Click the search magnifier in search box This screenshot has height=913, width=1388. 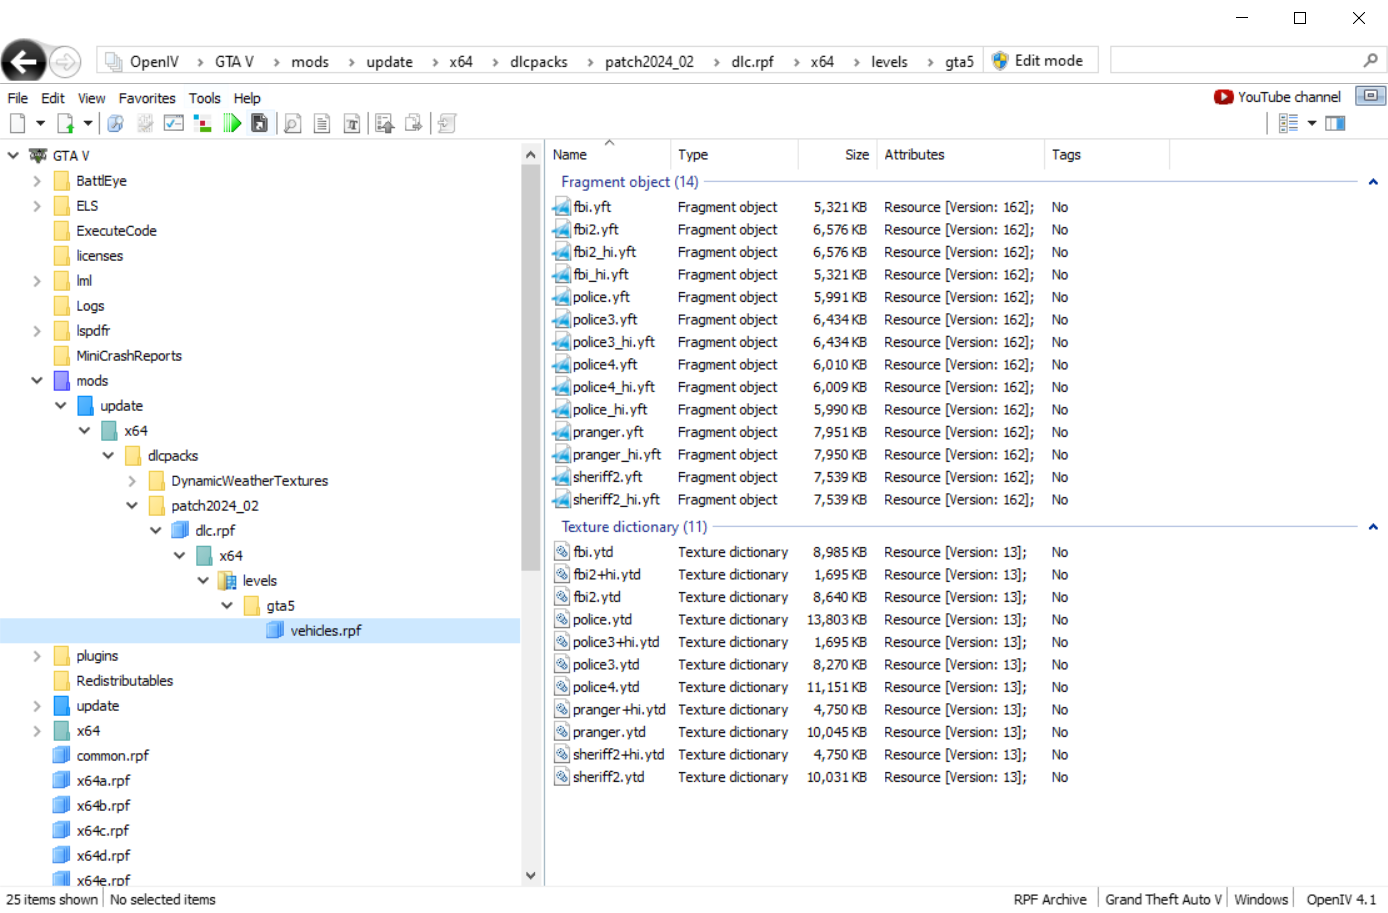(1370, 61)
